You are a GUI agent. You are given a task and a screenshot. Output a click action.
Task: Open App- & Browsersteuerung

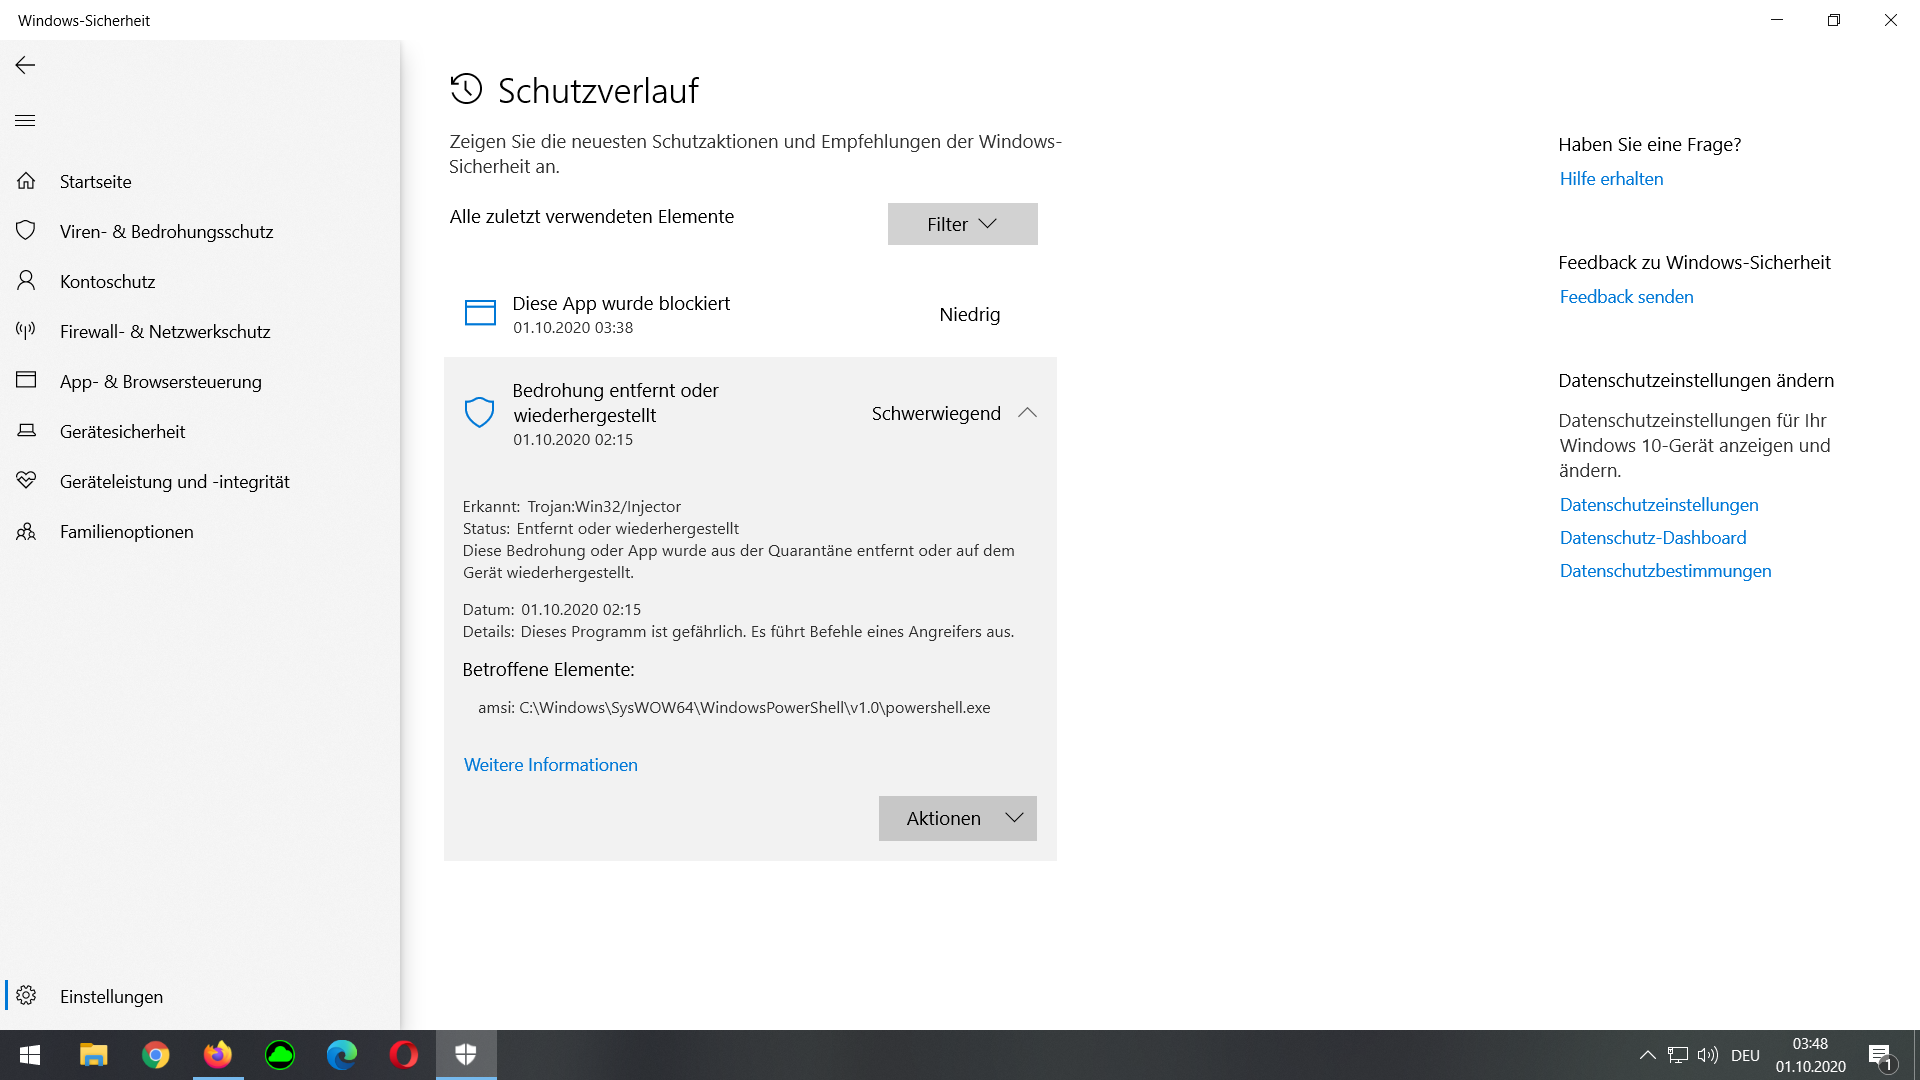(160, 381)
